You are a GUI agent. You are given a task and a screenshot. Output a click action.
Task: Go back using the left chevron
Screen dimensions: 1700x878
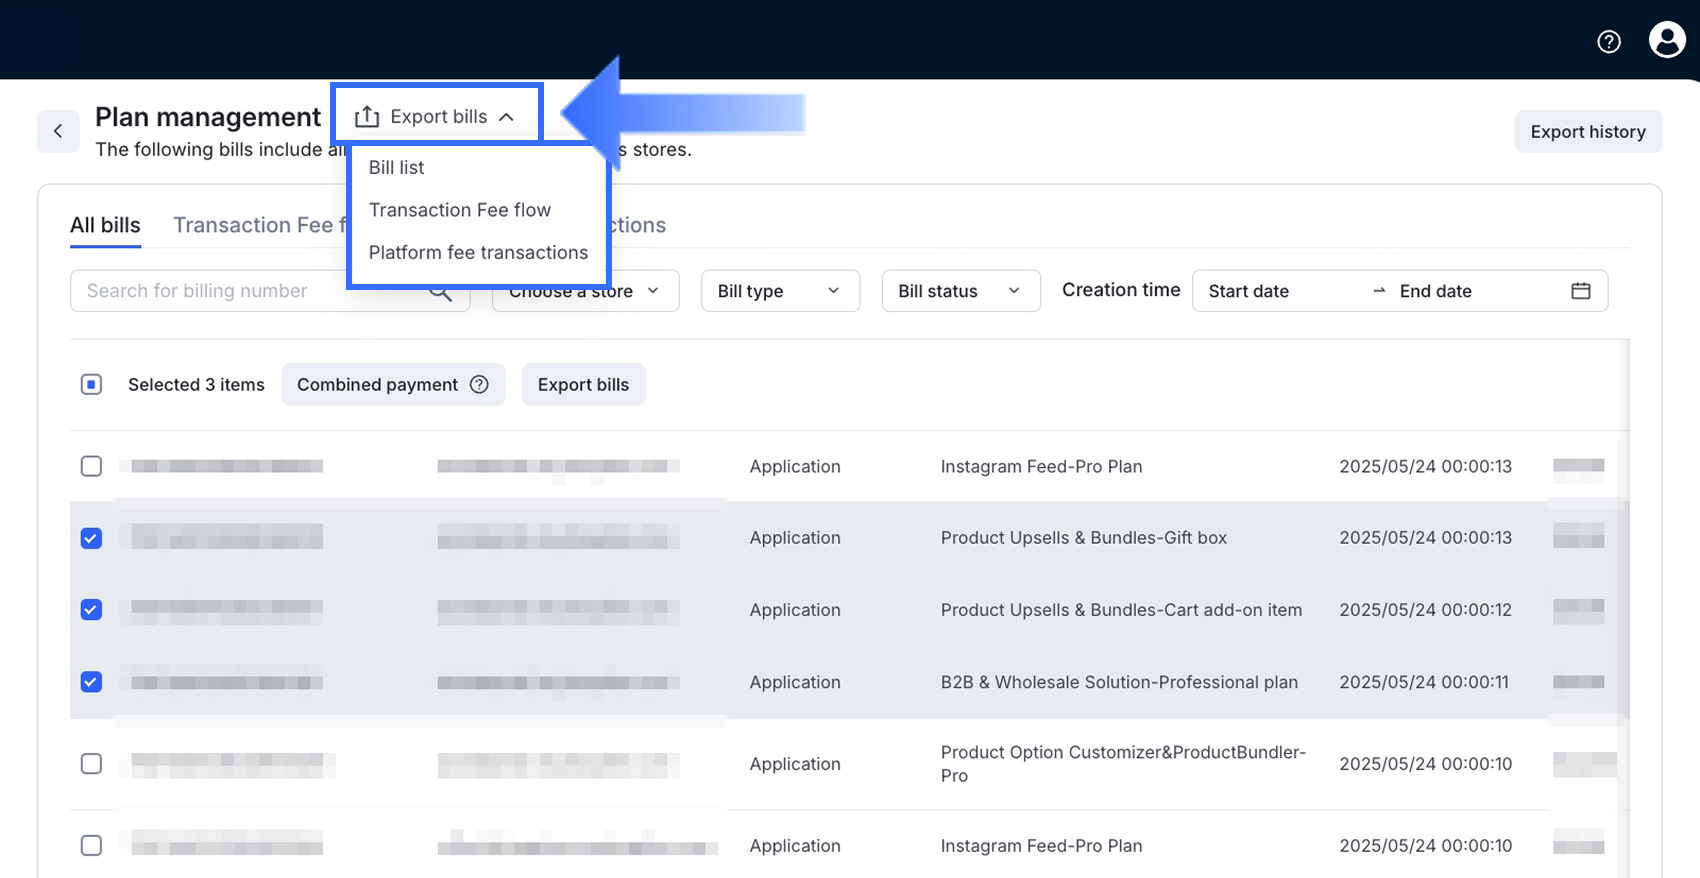coord(58,131)
